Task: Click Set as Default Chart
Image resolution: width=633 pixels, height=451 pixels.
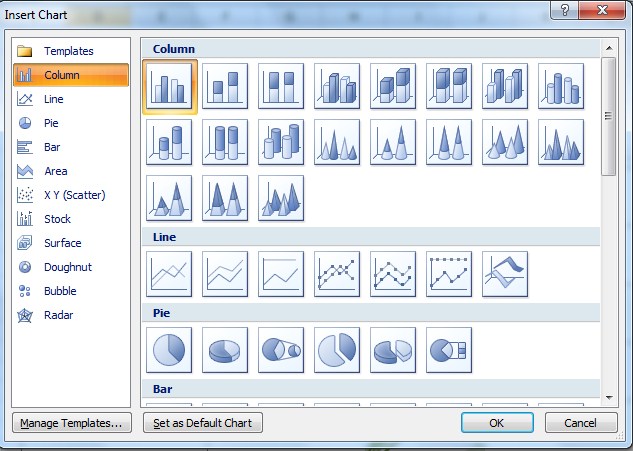Action: [x=203, y=423]
